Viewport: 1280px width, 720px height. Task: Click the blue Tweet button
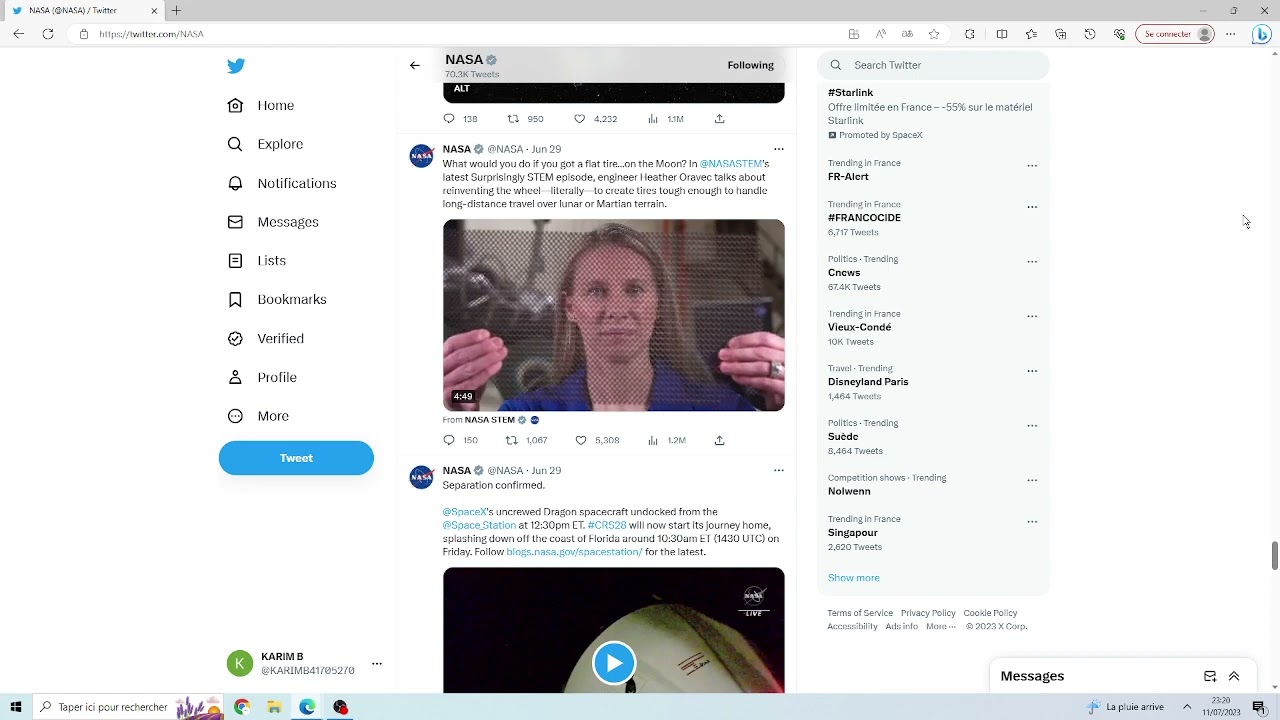pos(296,458)
